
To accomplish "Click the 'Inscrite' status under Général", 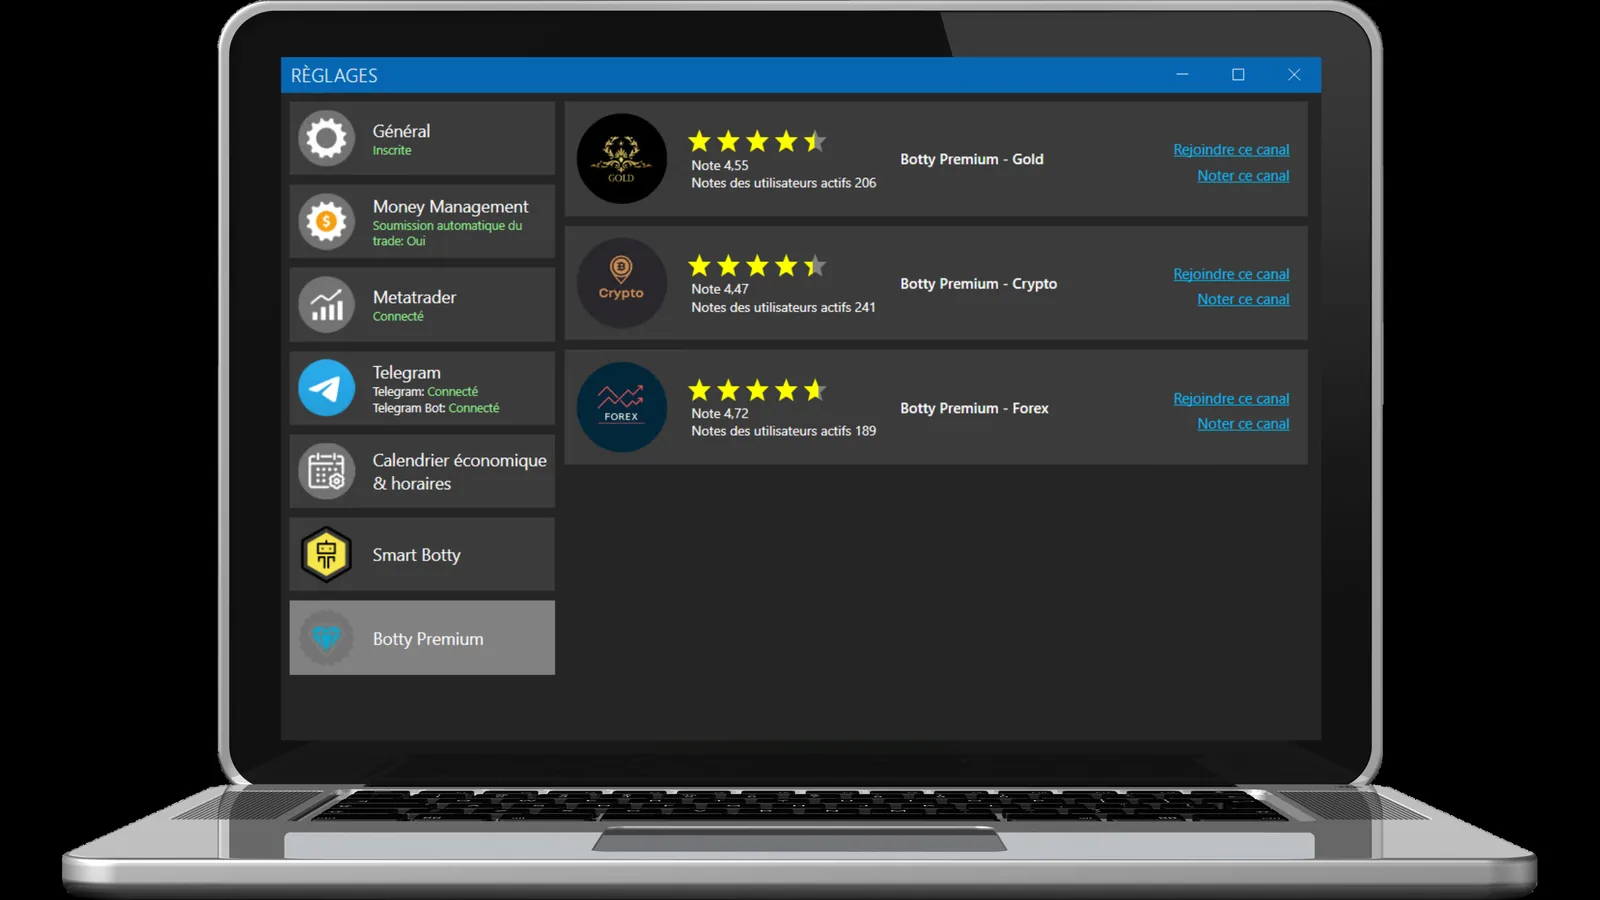I will click(x=392, y=151).
